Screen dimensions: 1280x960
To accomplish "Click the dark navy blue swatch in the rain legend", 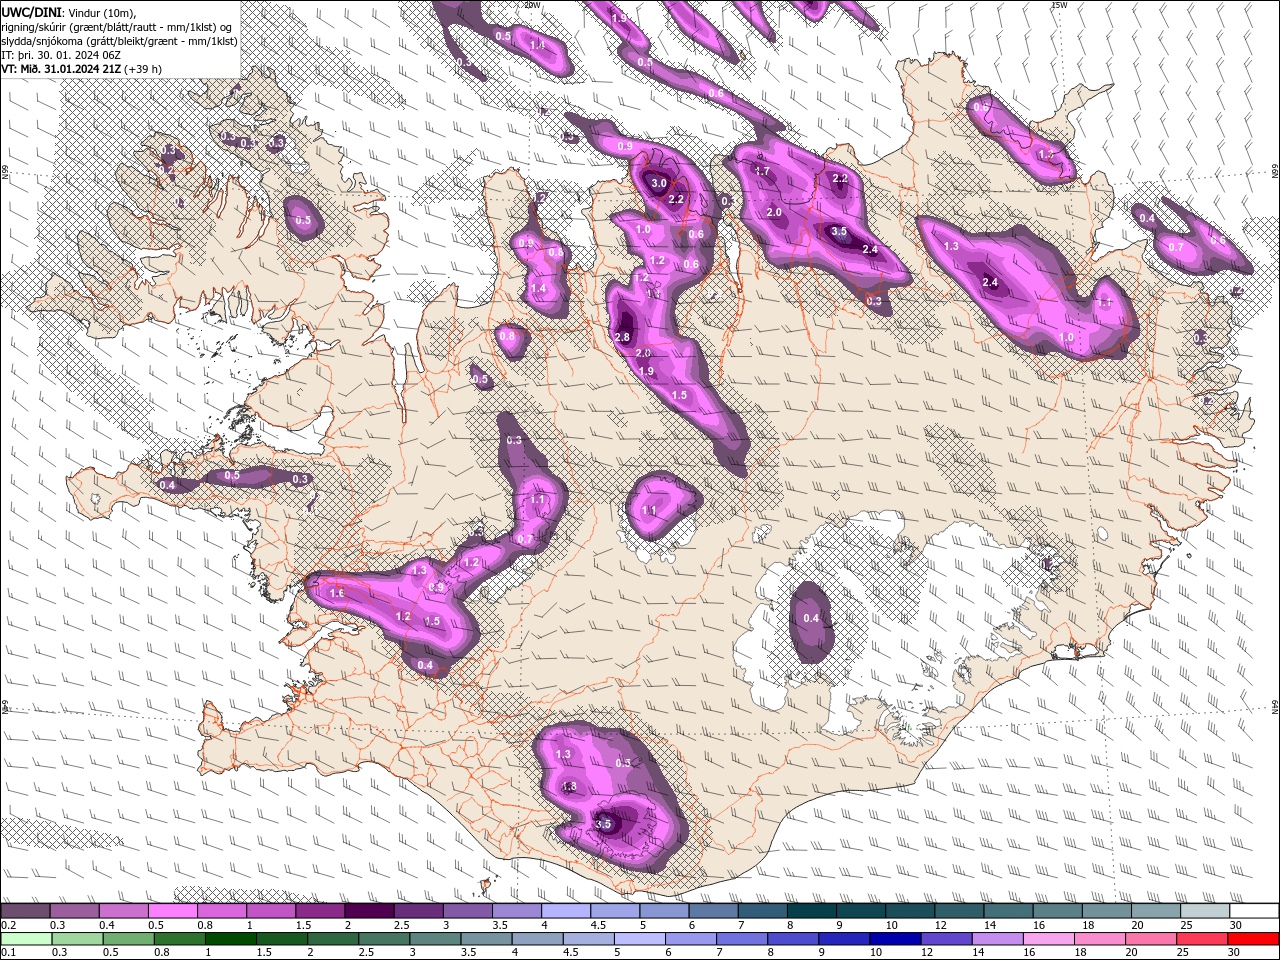I will tap(894, 939).
